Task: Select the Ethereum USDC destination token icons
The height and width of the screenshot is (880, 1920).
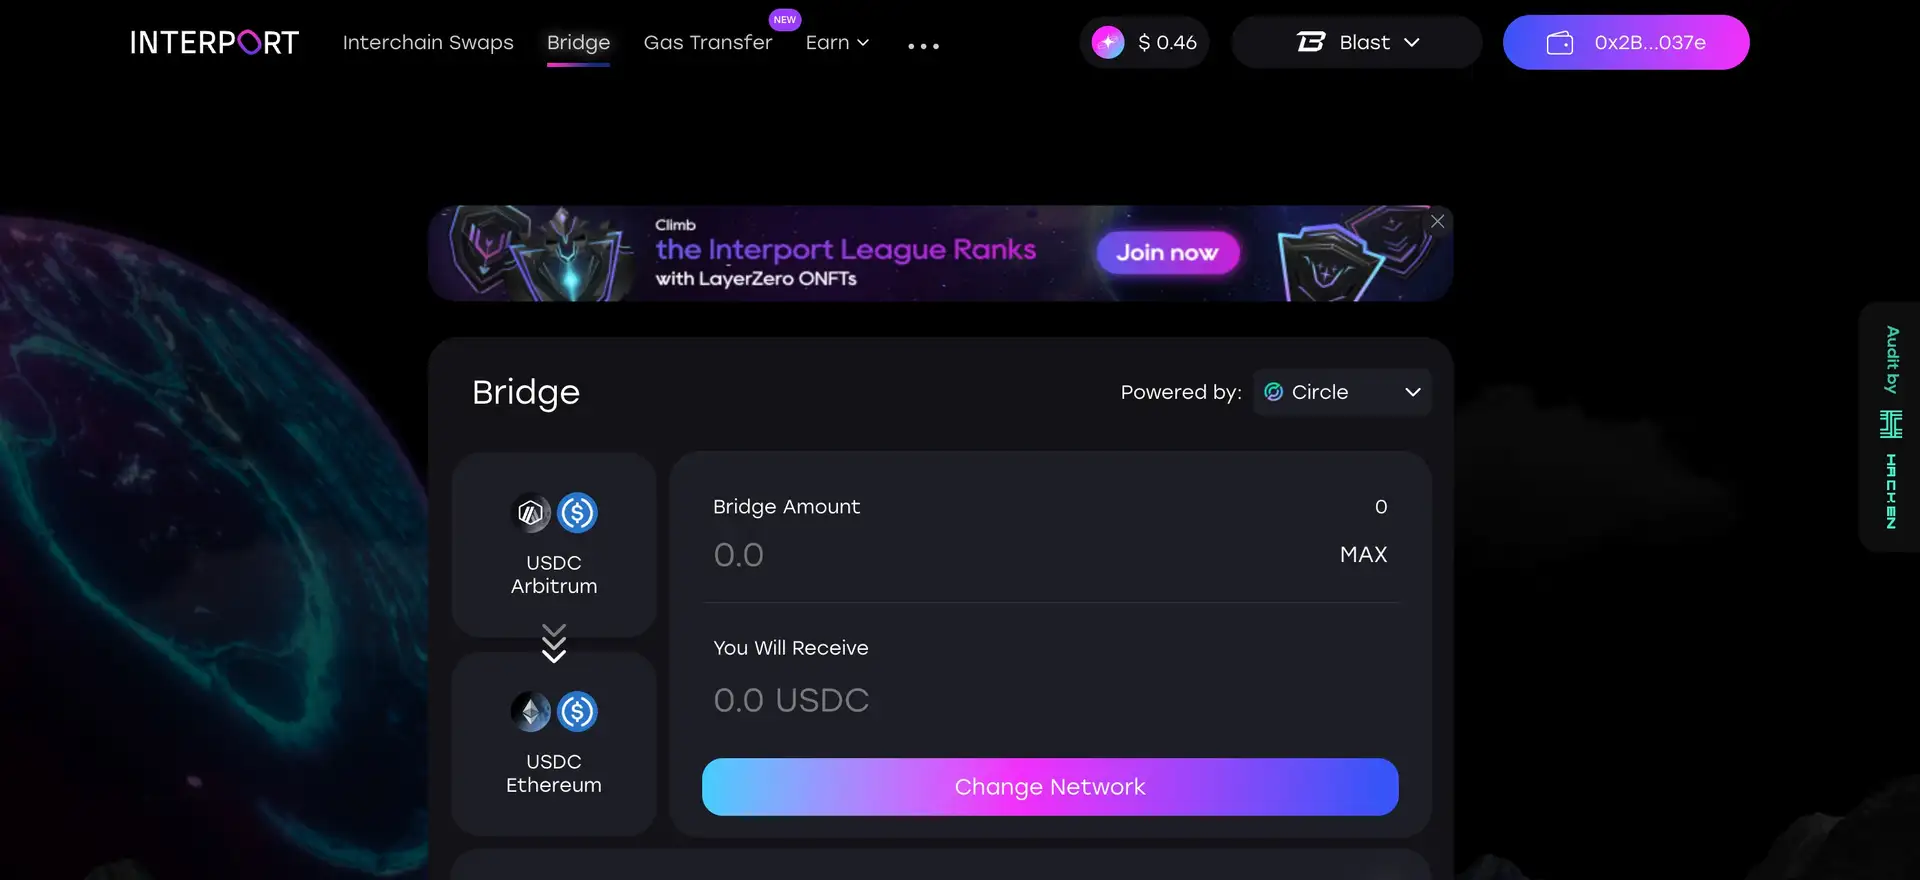Action: pos(554,712)
